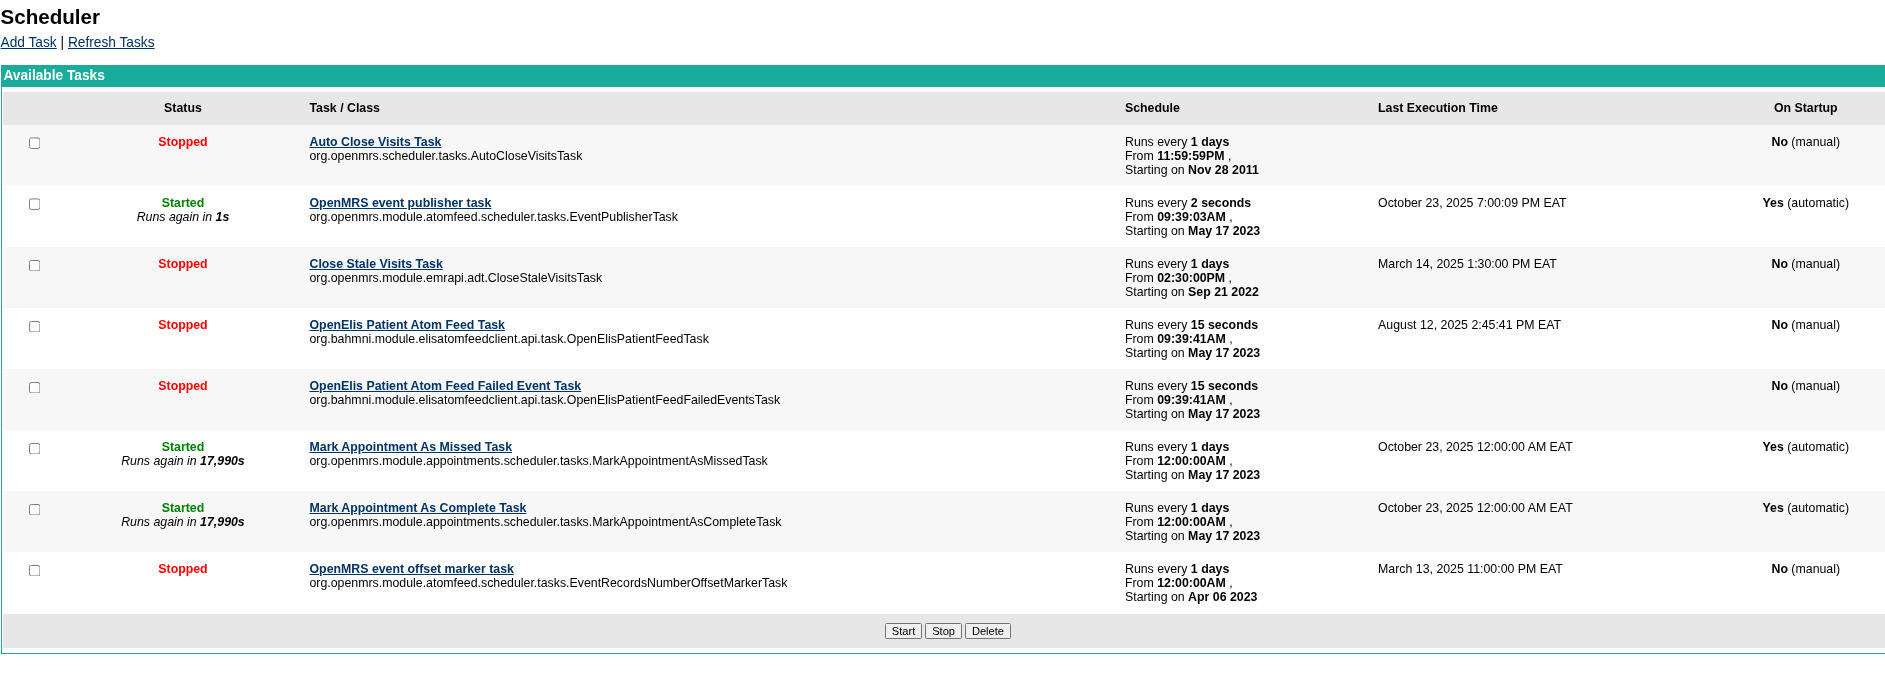Select the OpenMRS event publisher task checkbox
This screenshot has height=684, width=1885.
35,204
